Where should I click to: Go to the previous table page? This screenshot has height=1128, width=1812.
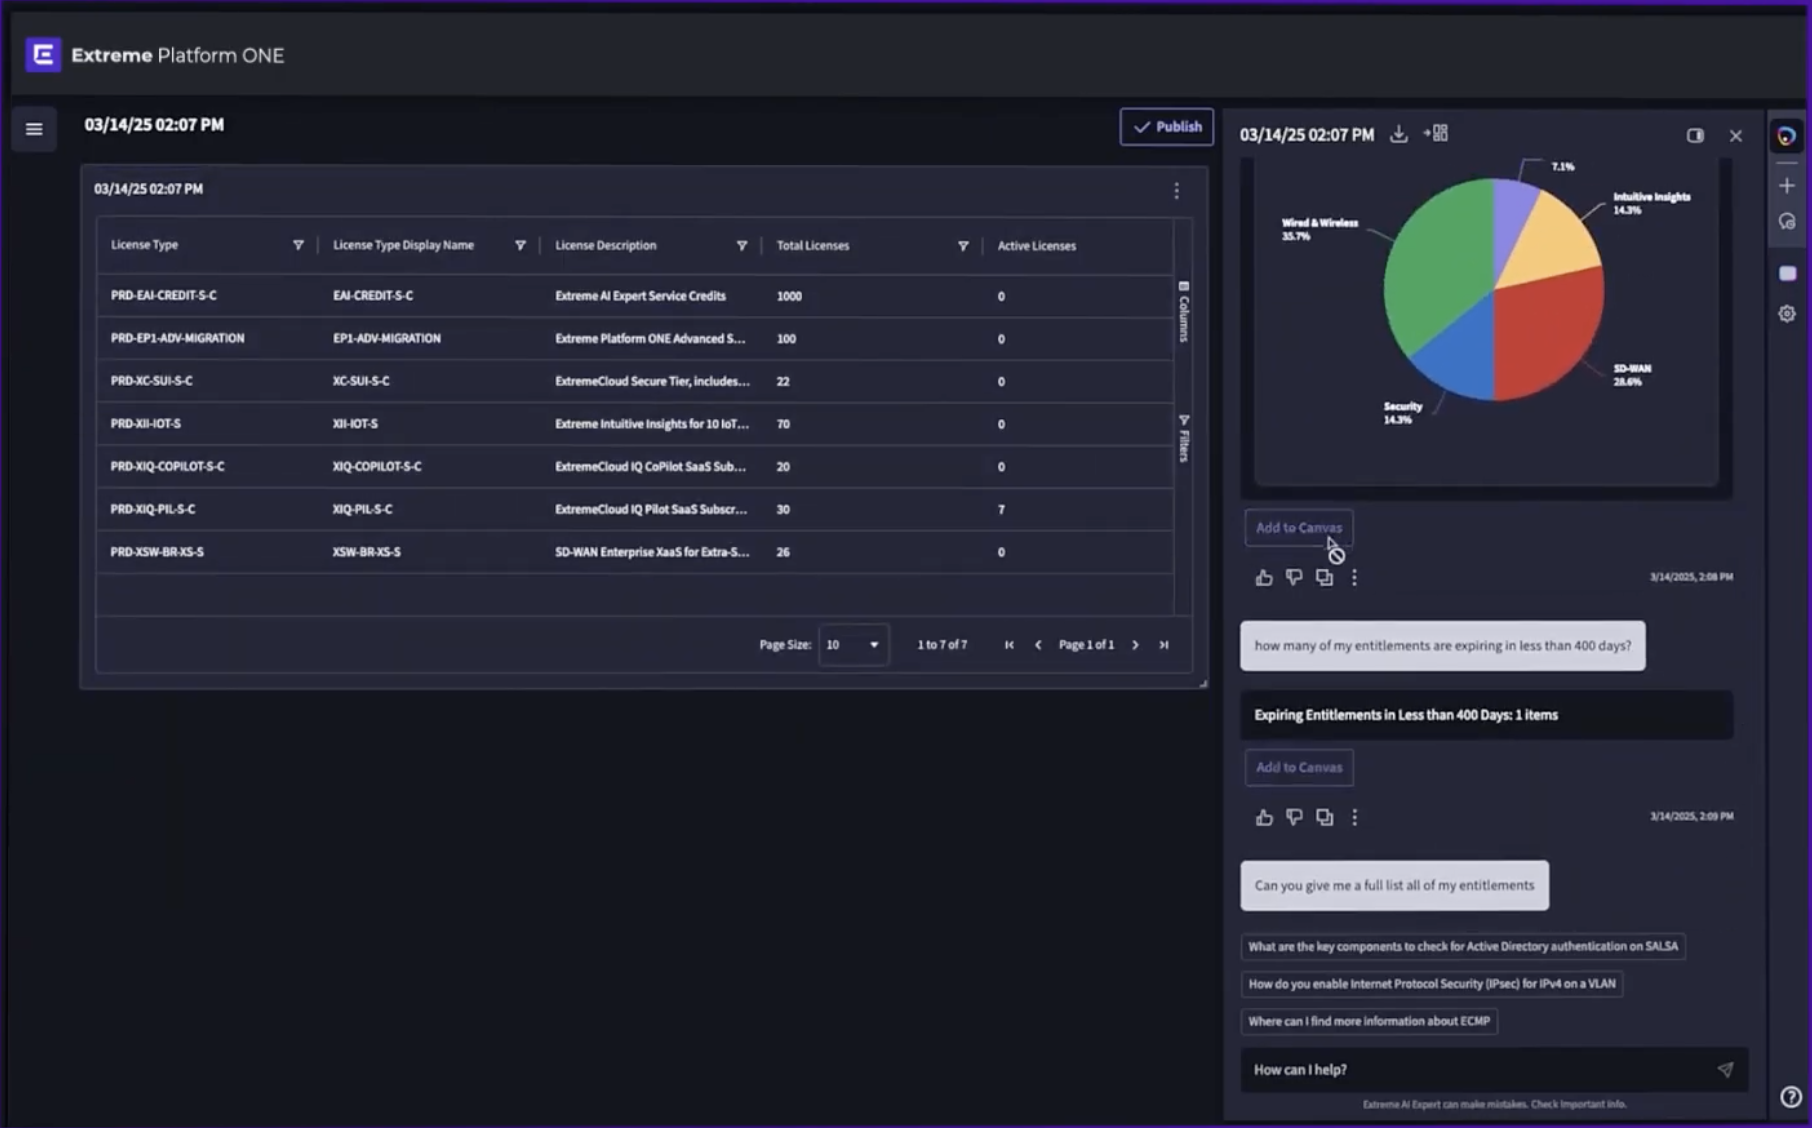pos(1038,645)
